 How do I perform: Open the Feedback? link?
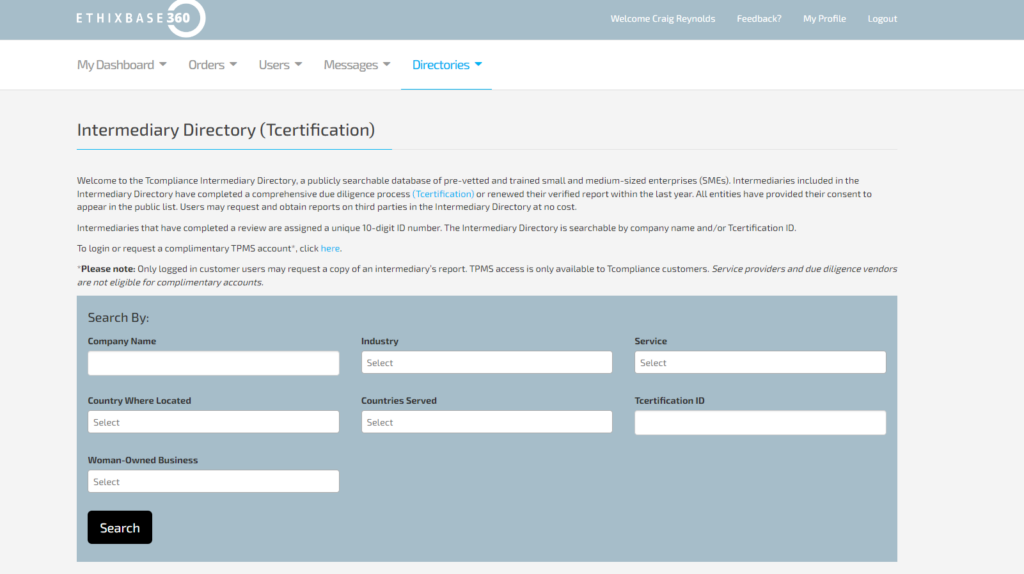pyautogui.click(x=759, y=18)
